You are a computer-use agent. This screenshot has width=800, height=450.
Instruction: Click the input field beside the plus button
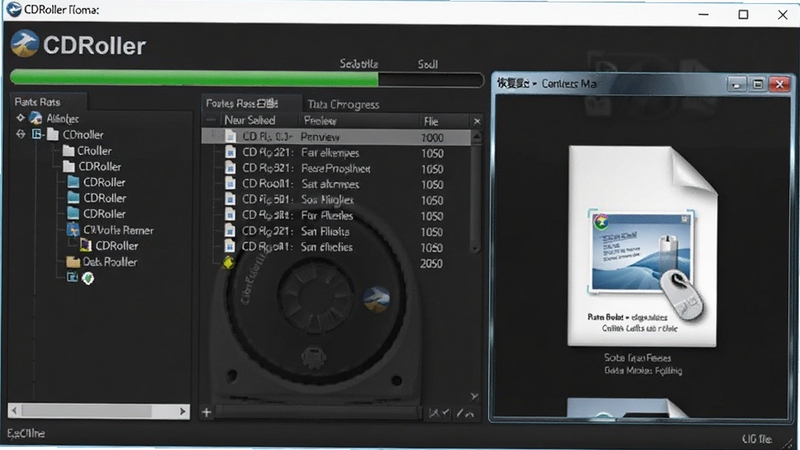318,412
